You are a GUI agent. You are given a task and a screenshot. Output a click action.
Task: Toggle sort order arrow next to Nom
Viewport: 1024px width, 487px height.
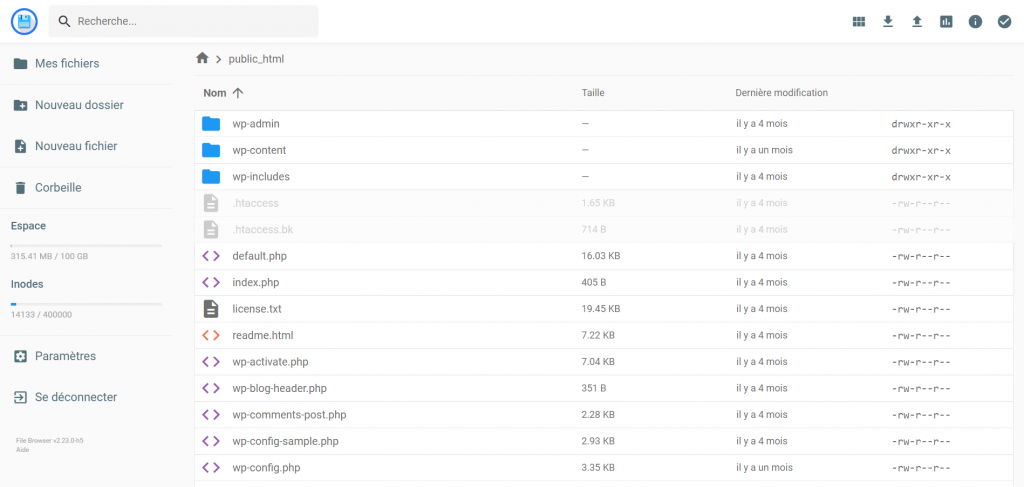(x=238, y=93)
